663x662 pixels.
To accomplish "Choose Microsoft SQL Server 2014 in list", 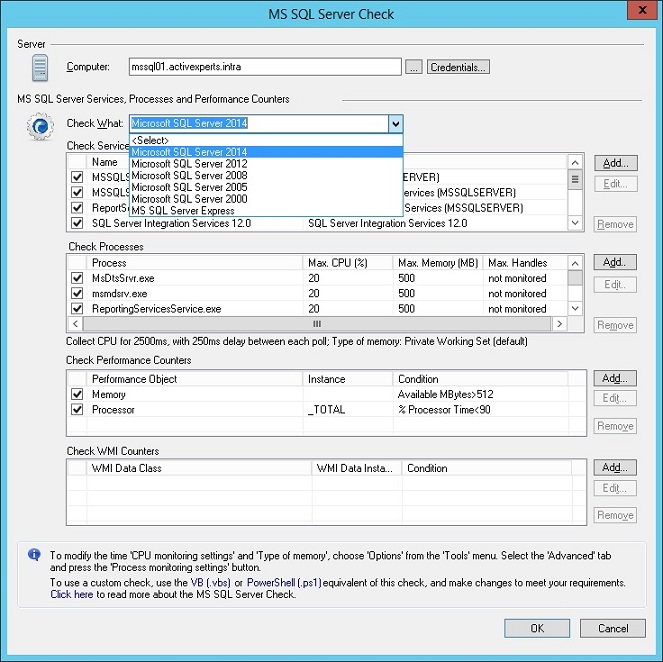I will coord(266,152).
